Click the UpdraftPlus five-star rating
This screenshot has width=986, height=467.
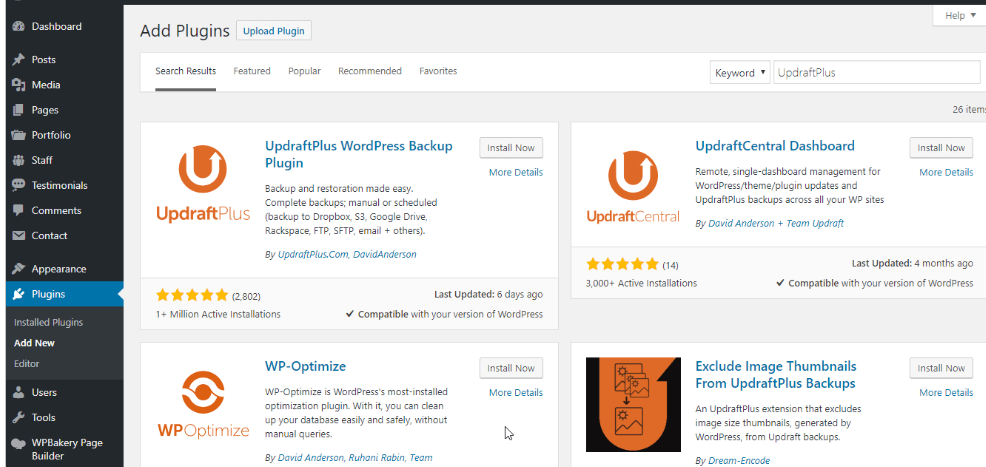[x=192, y=295]
